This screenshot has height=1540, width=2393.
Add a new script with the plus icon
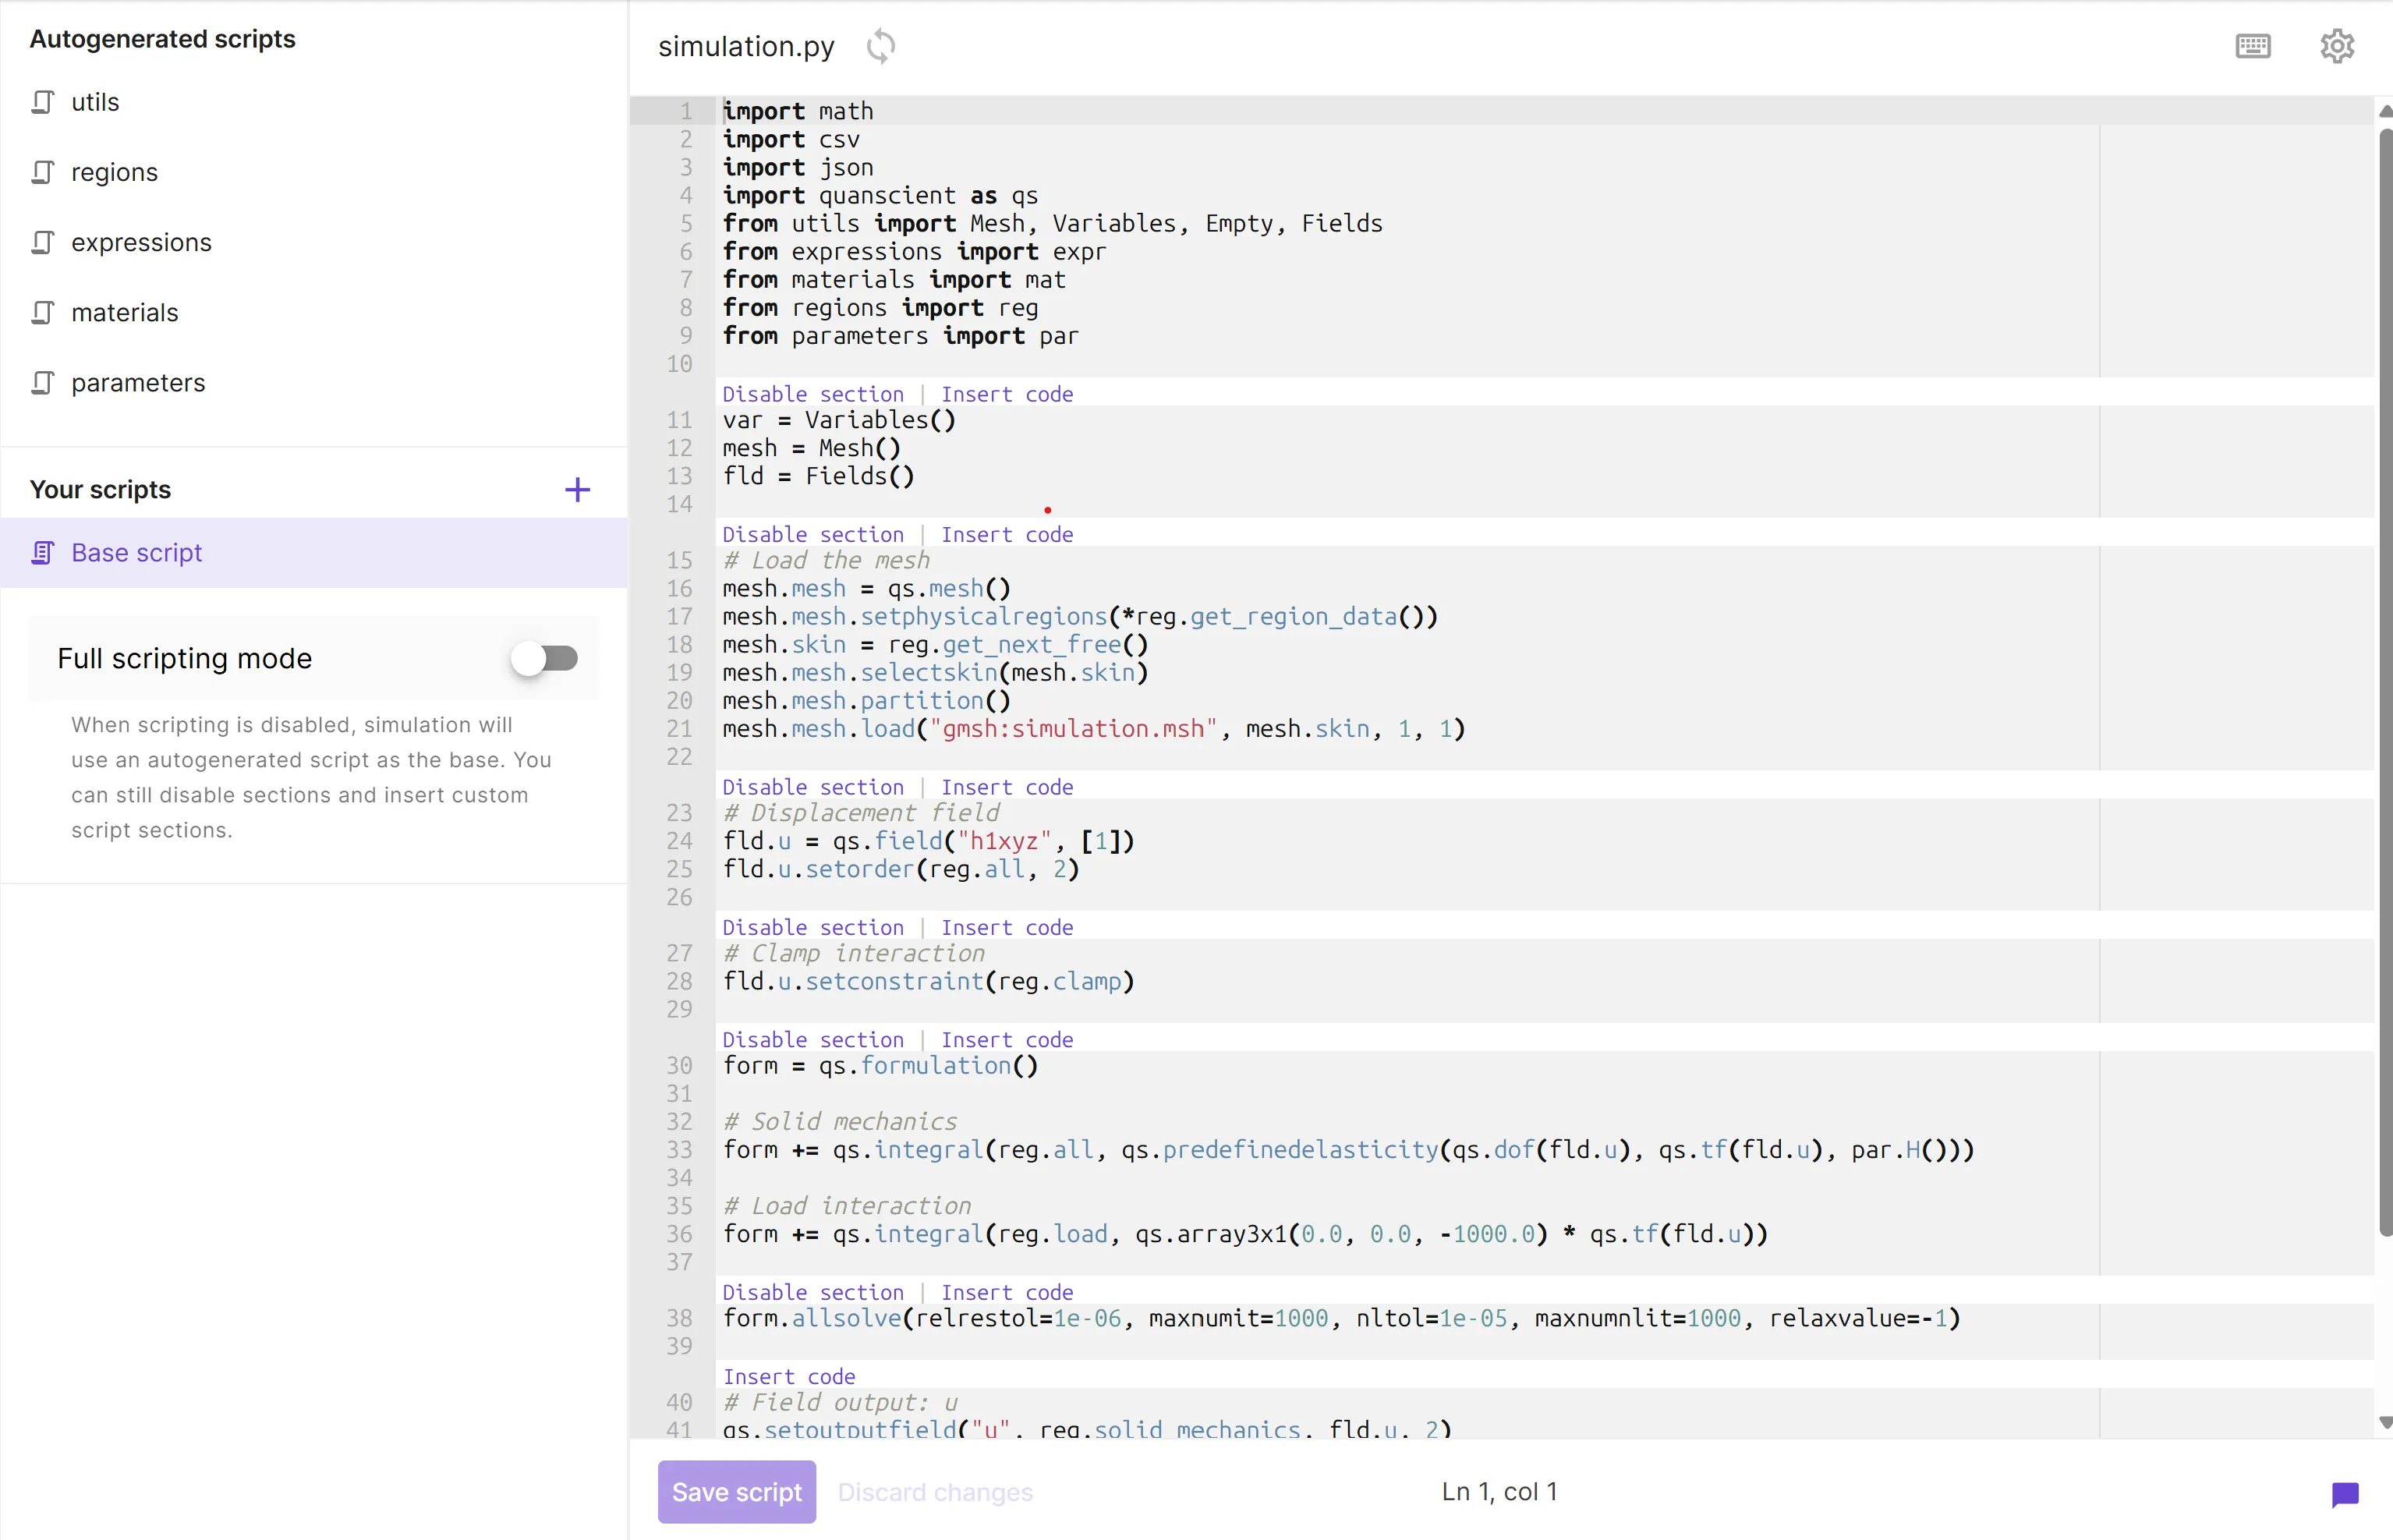coord(578,489)
